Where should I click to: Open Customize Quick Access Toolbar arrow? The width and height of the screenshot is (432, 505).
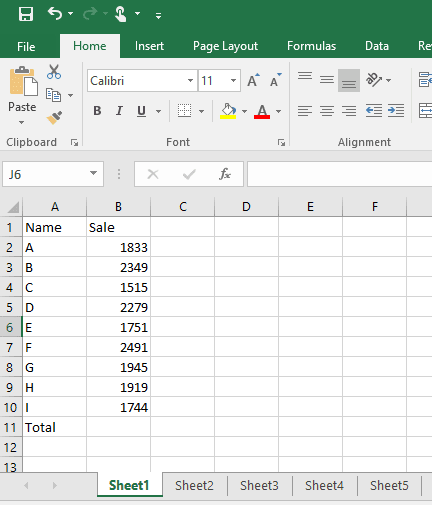pos(159,15)
